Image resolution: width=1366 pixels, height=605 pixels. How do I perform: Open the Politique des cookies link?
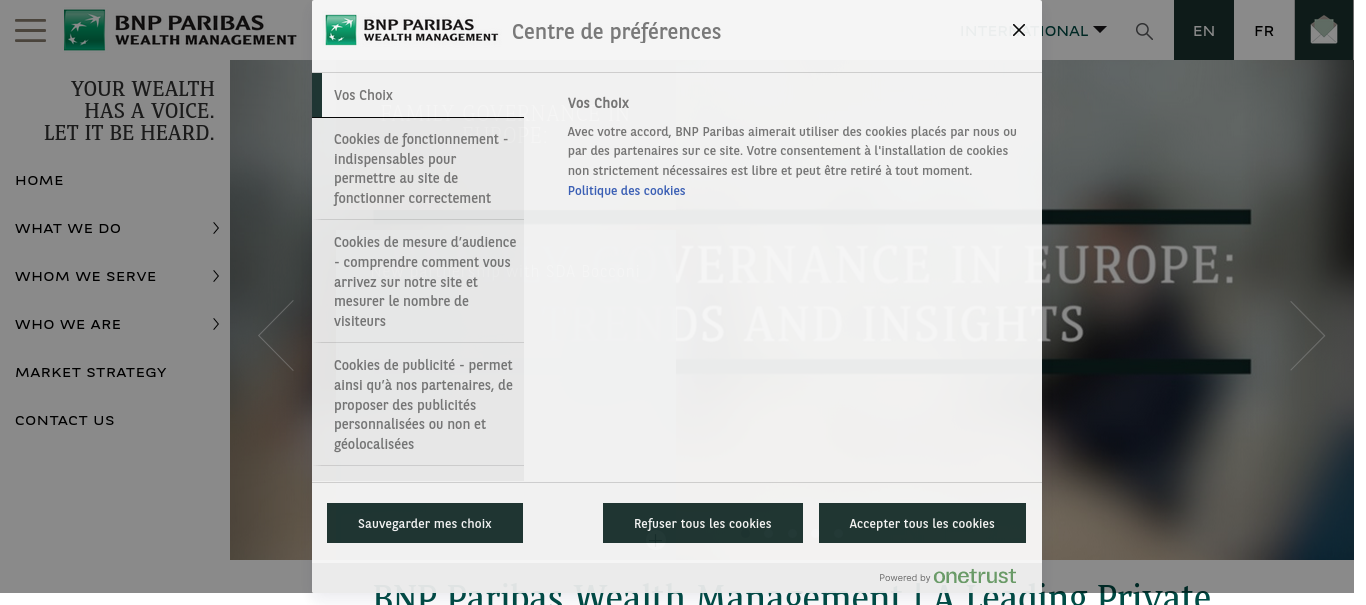626,191
